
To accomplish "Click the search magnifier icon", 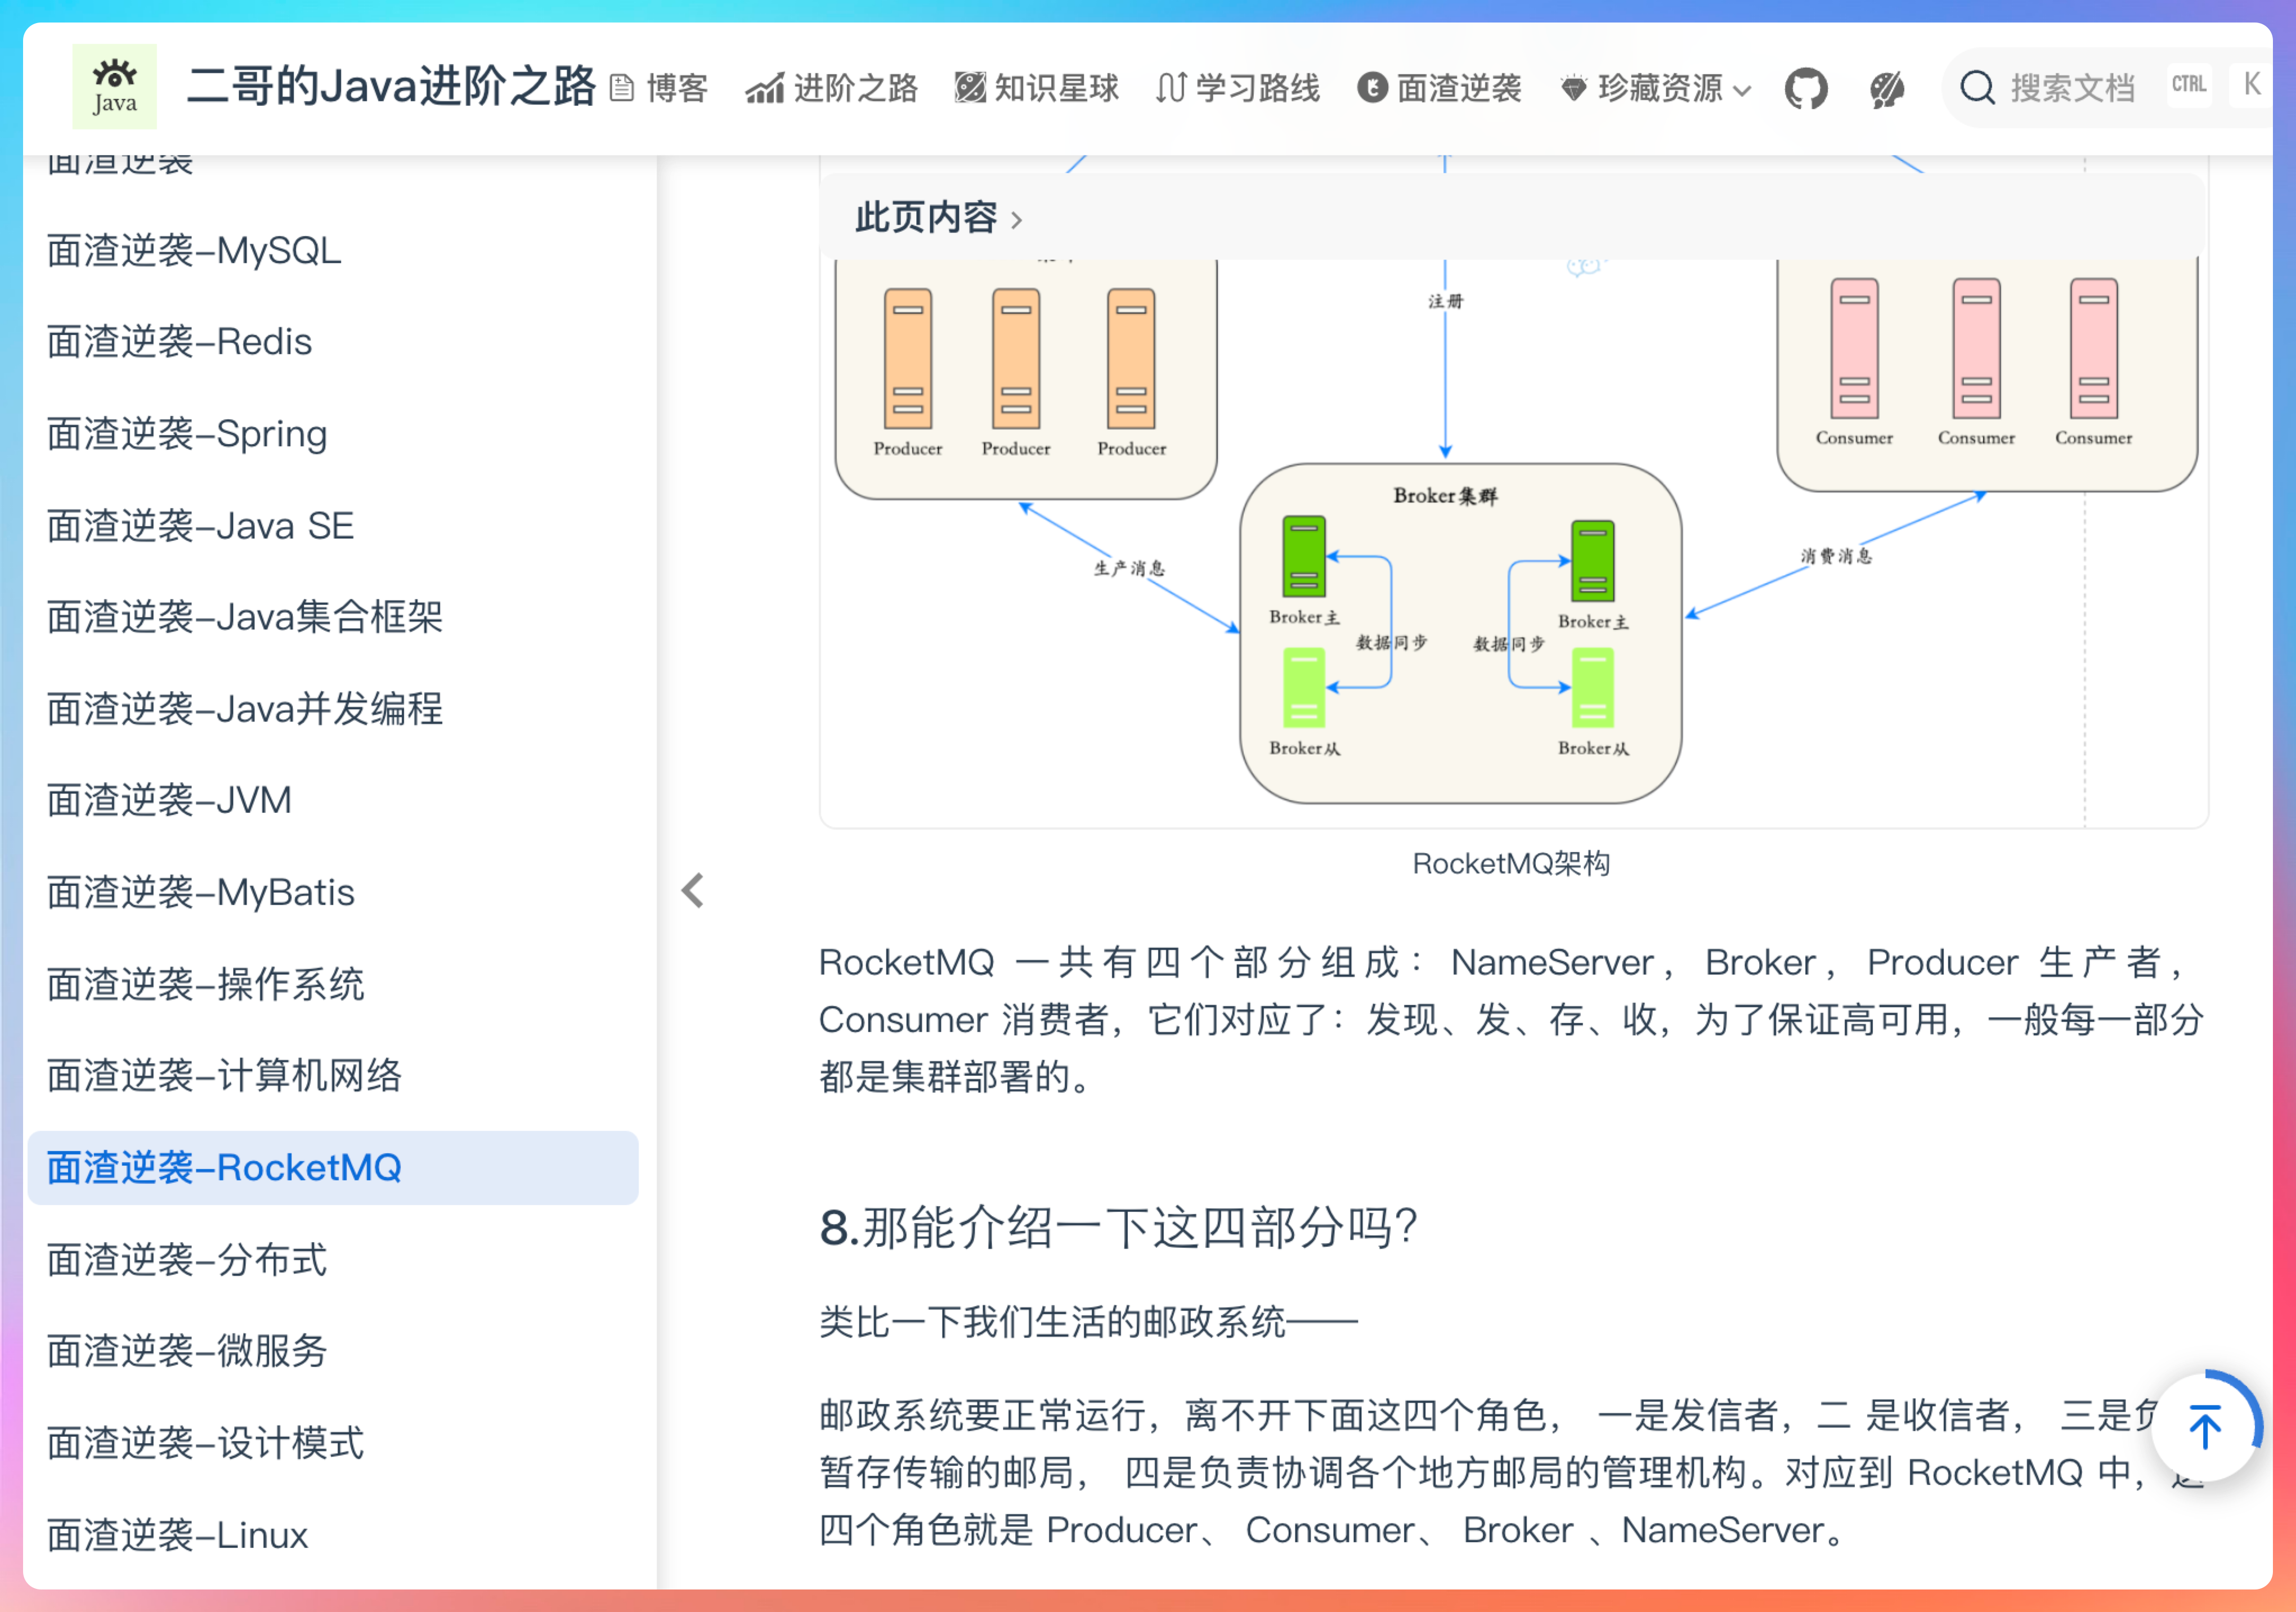I will 1977,87.
